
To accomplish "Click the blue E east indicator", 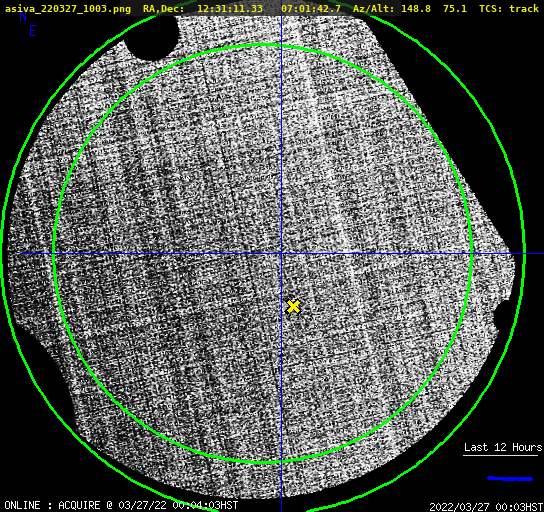I will (x=33, y=31).
